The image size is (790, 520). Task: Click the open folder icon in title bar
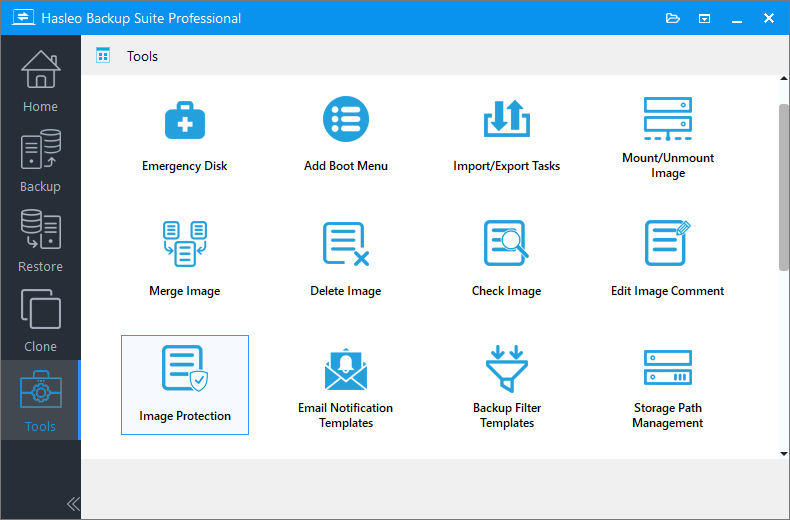673,19
